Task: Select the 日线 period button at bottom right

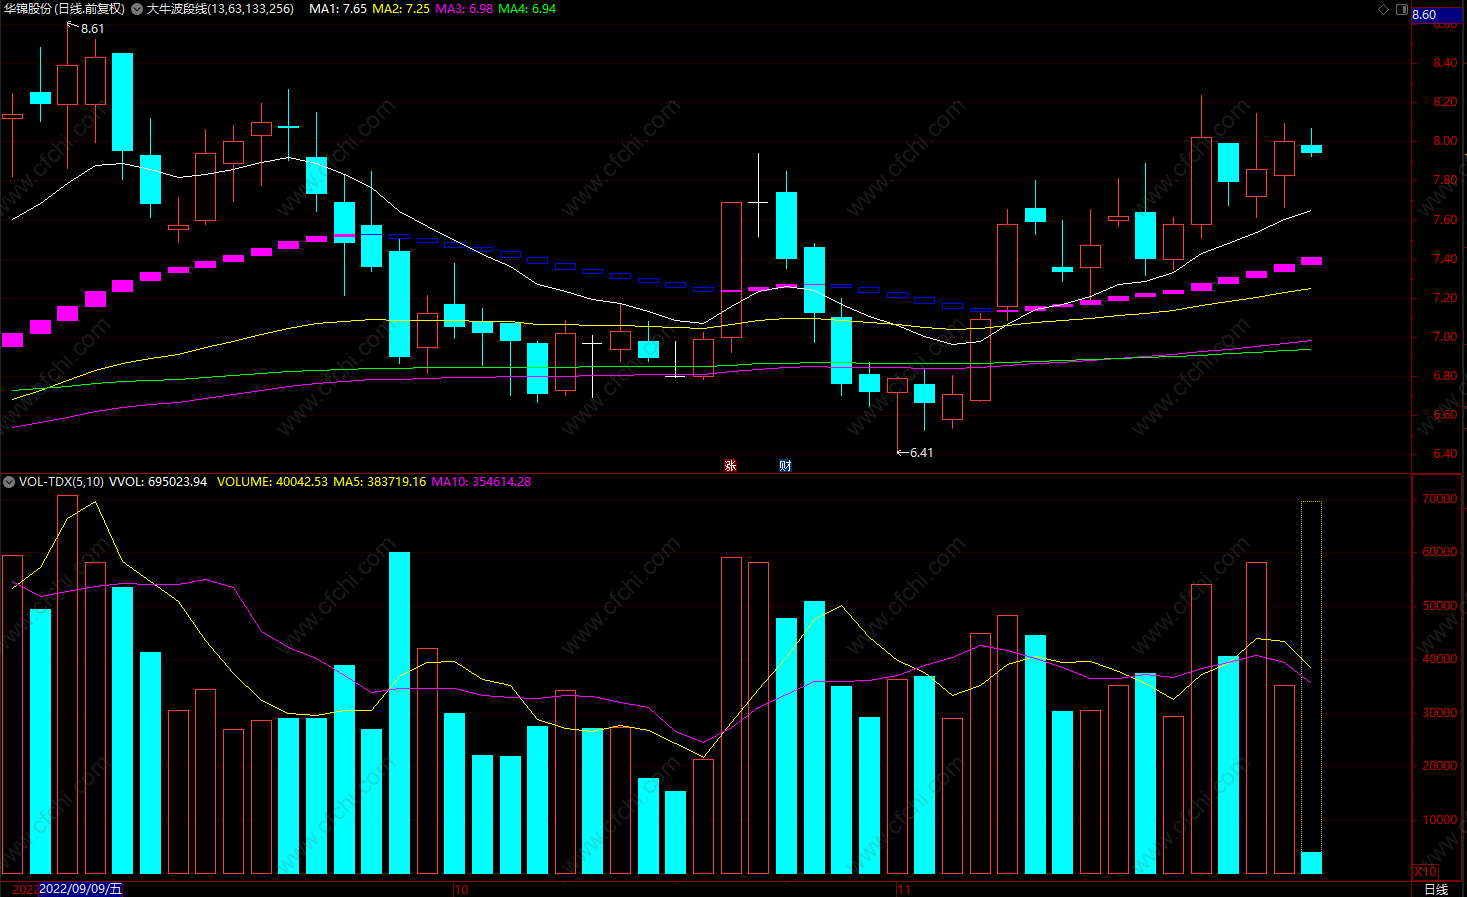Action: tap(1436, 889)
